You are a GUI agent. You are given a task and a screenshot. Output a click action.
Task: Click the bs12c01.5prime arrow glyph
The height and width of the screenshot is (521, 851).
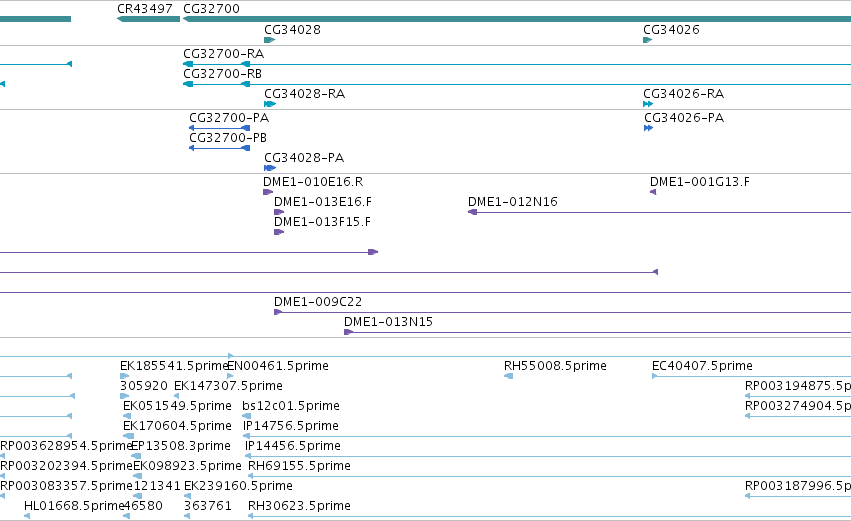(x=246, y=416)
